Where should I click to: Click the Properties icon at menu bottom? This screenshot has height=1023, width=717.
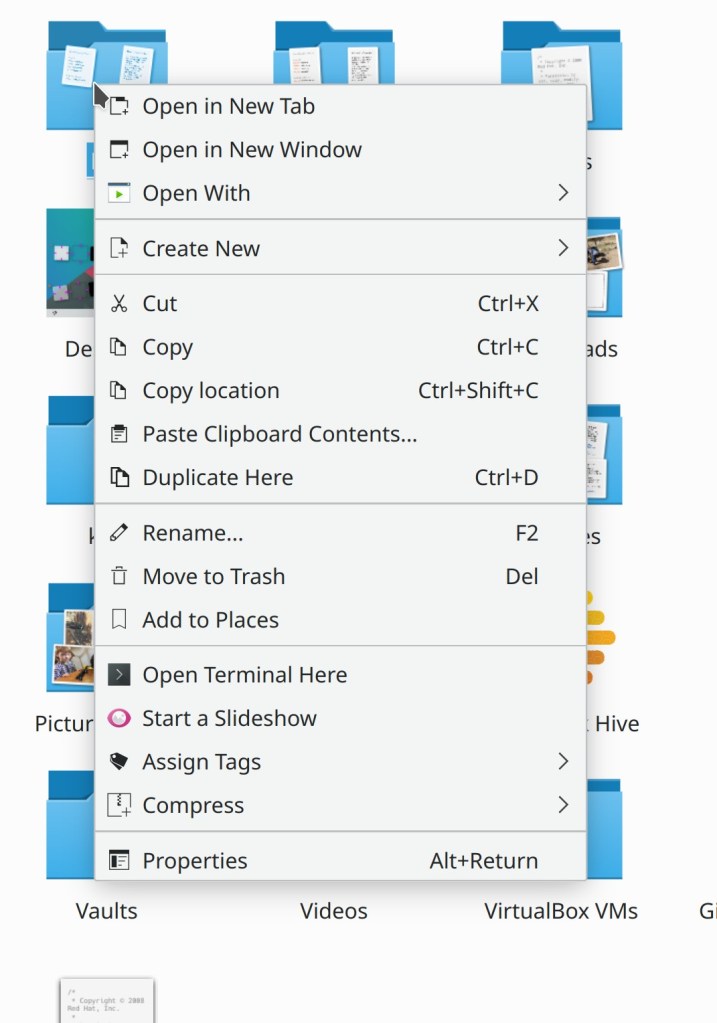(x=119, y=861)
